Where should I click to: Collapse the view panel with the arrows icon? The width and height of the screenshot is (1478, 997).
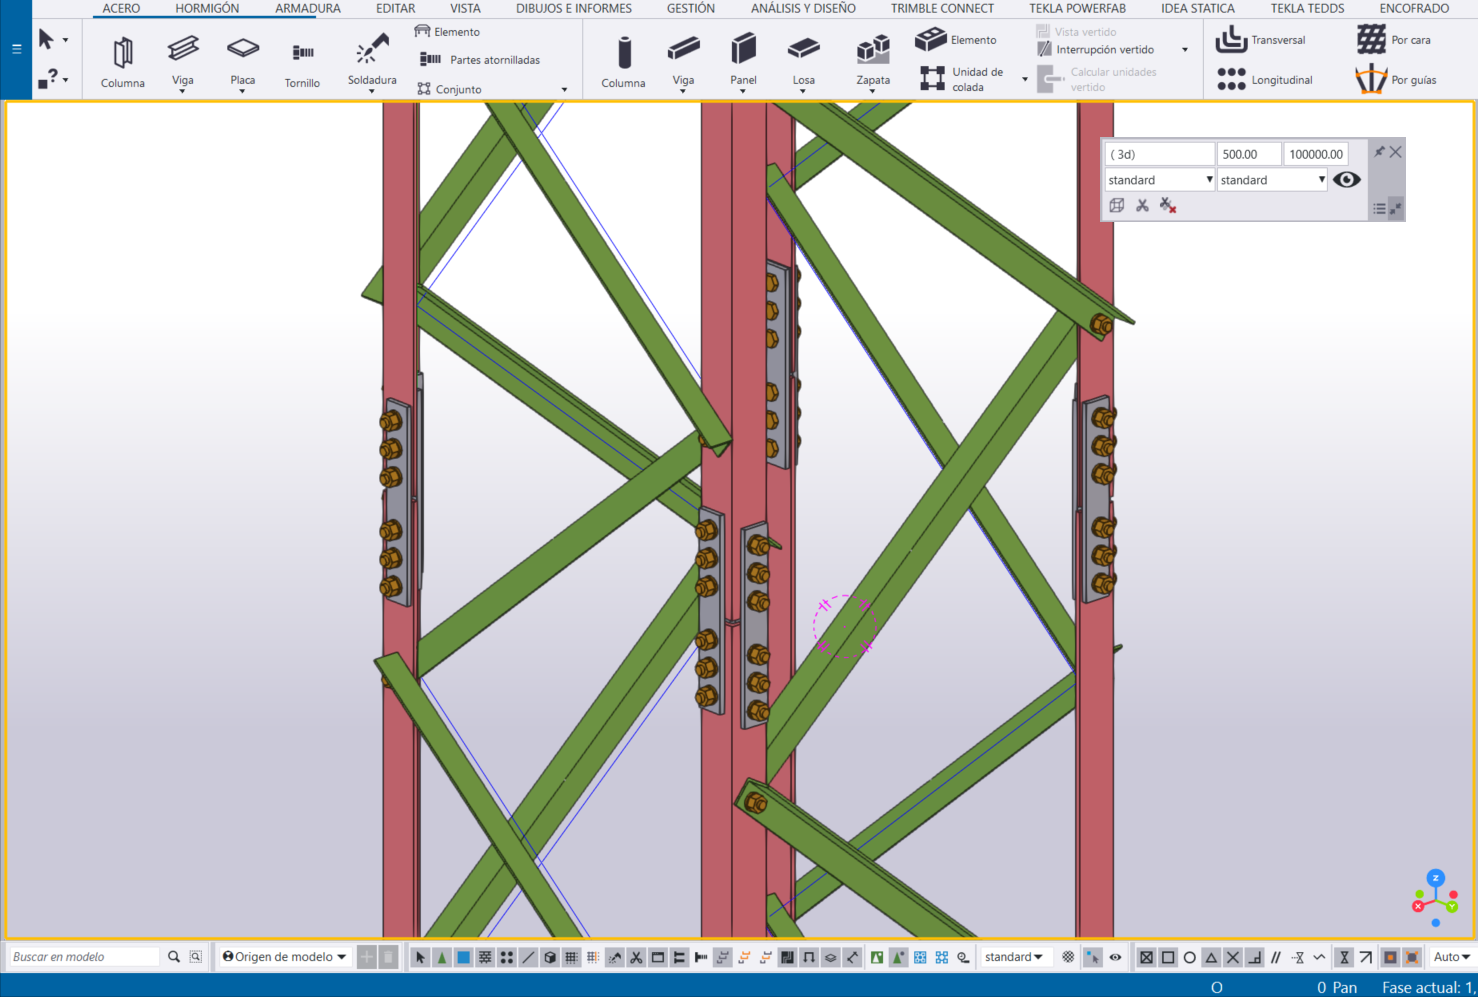pos(1396,209)
